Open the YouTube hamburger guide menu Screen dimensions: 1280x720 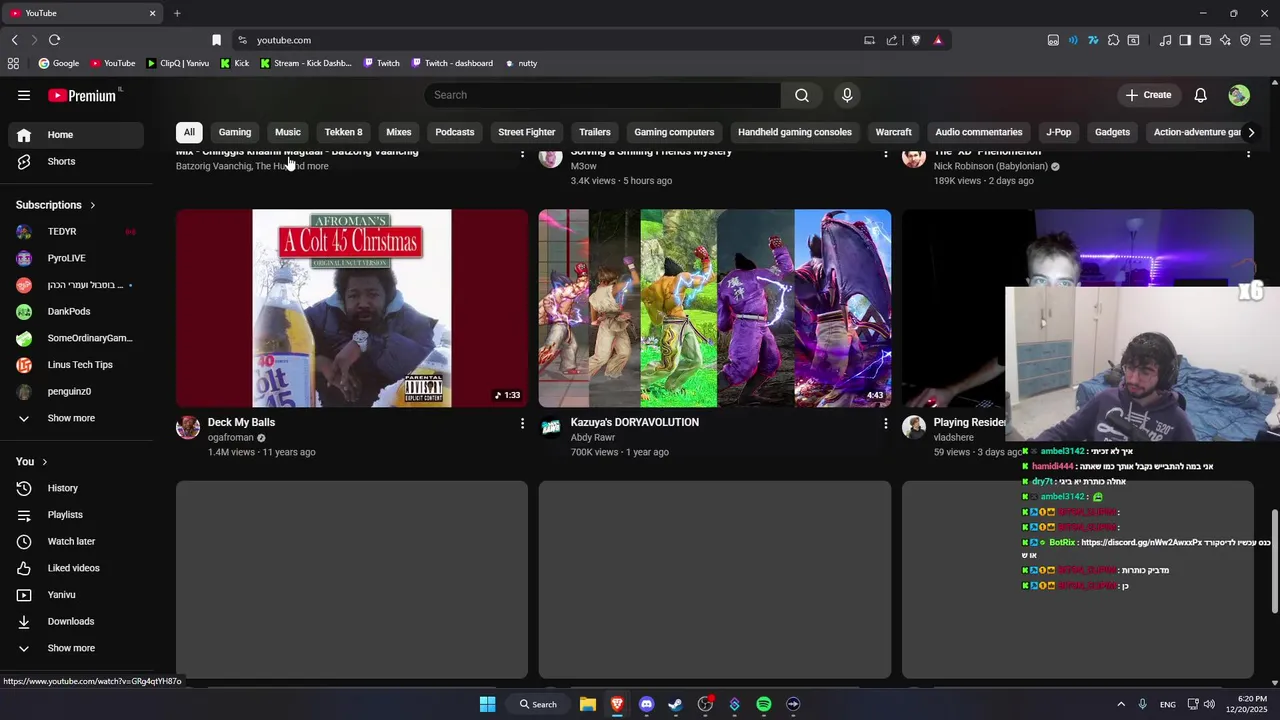coord(24,95)
